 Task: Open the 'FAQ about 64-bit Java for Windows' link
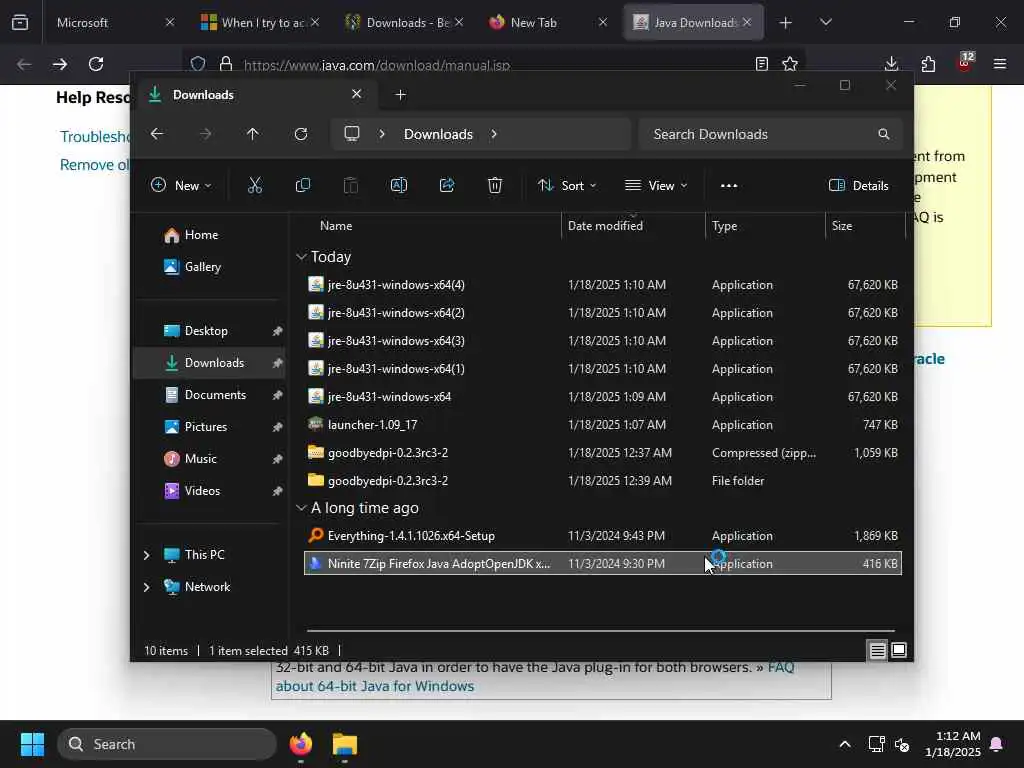pos(535,677)
